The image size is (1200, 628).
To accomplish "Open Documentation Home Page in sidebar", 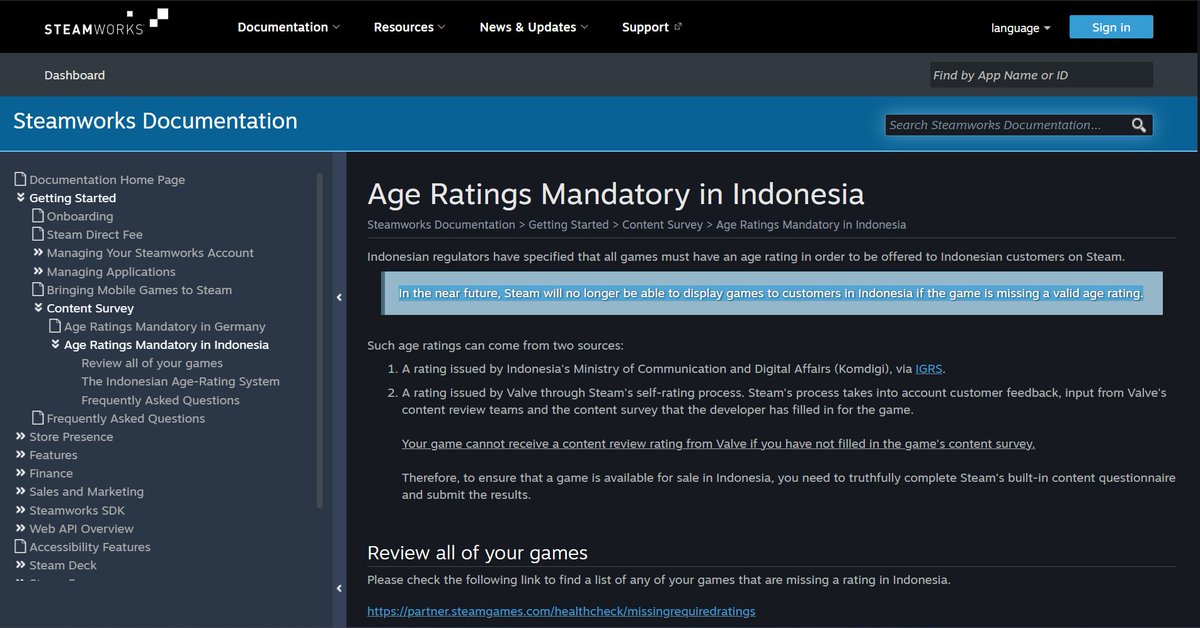I will (107, 180).
